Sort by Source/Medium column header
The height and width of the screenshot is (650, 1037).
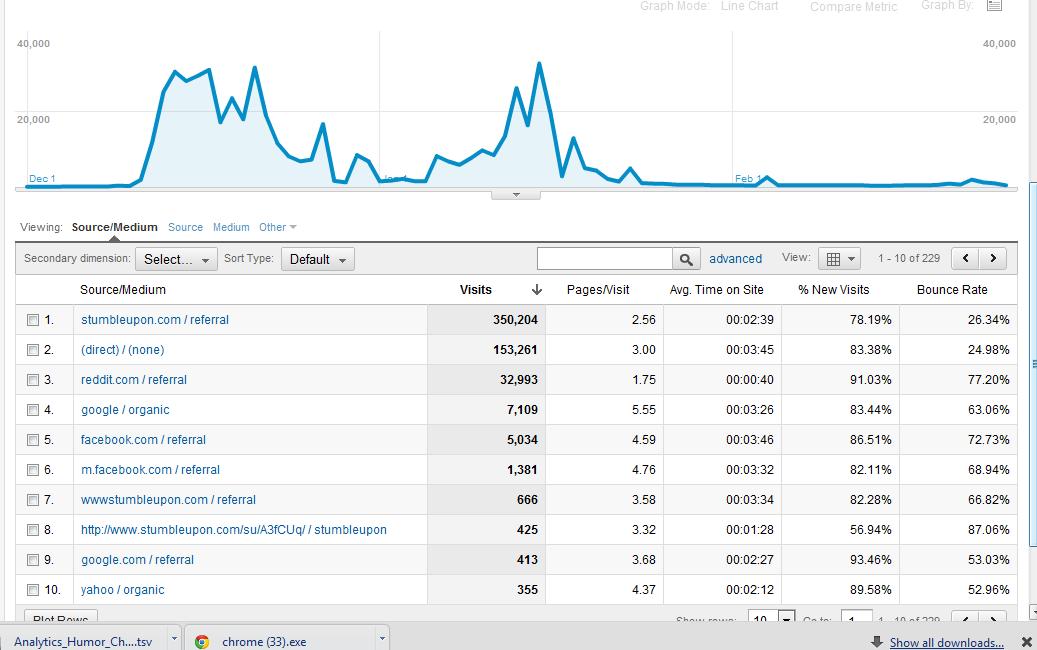pyautogui.click(x=123, y=290)
